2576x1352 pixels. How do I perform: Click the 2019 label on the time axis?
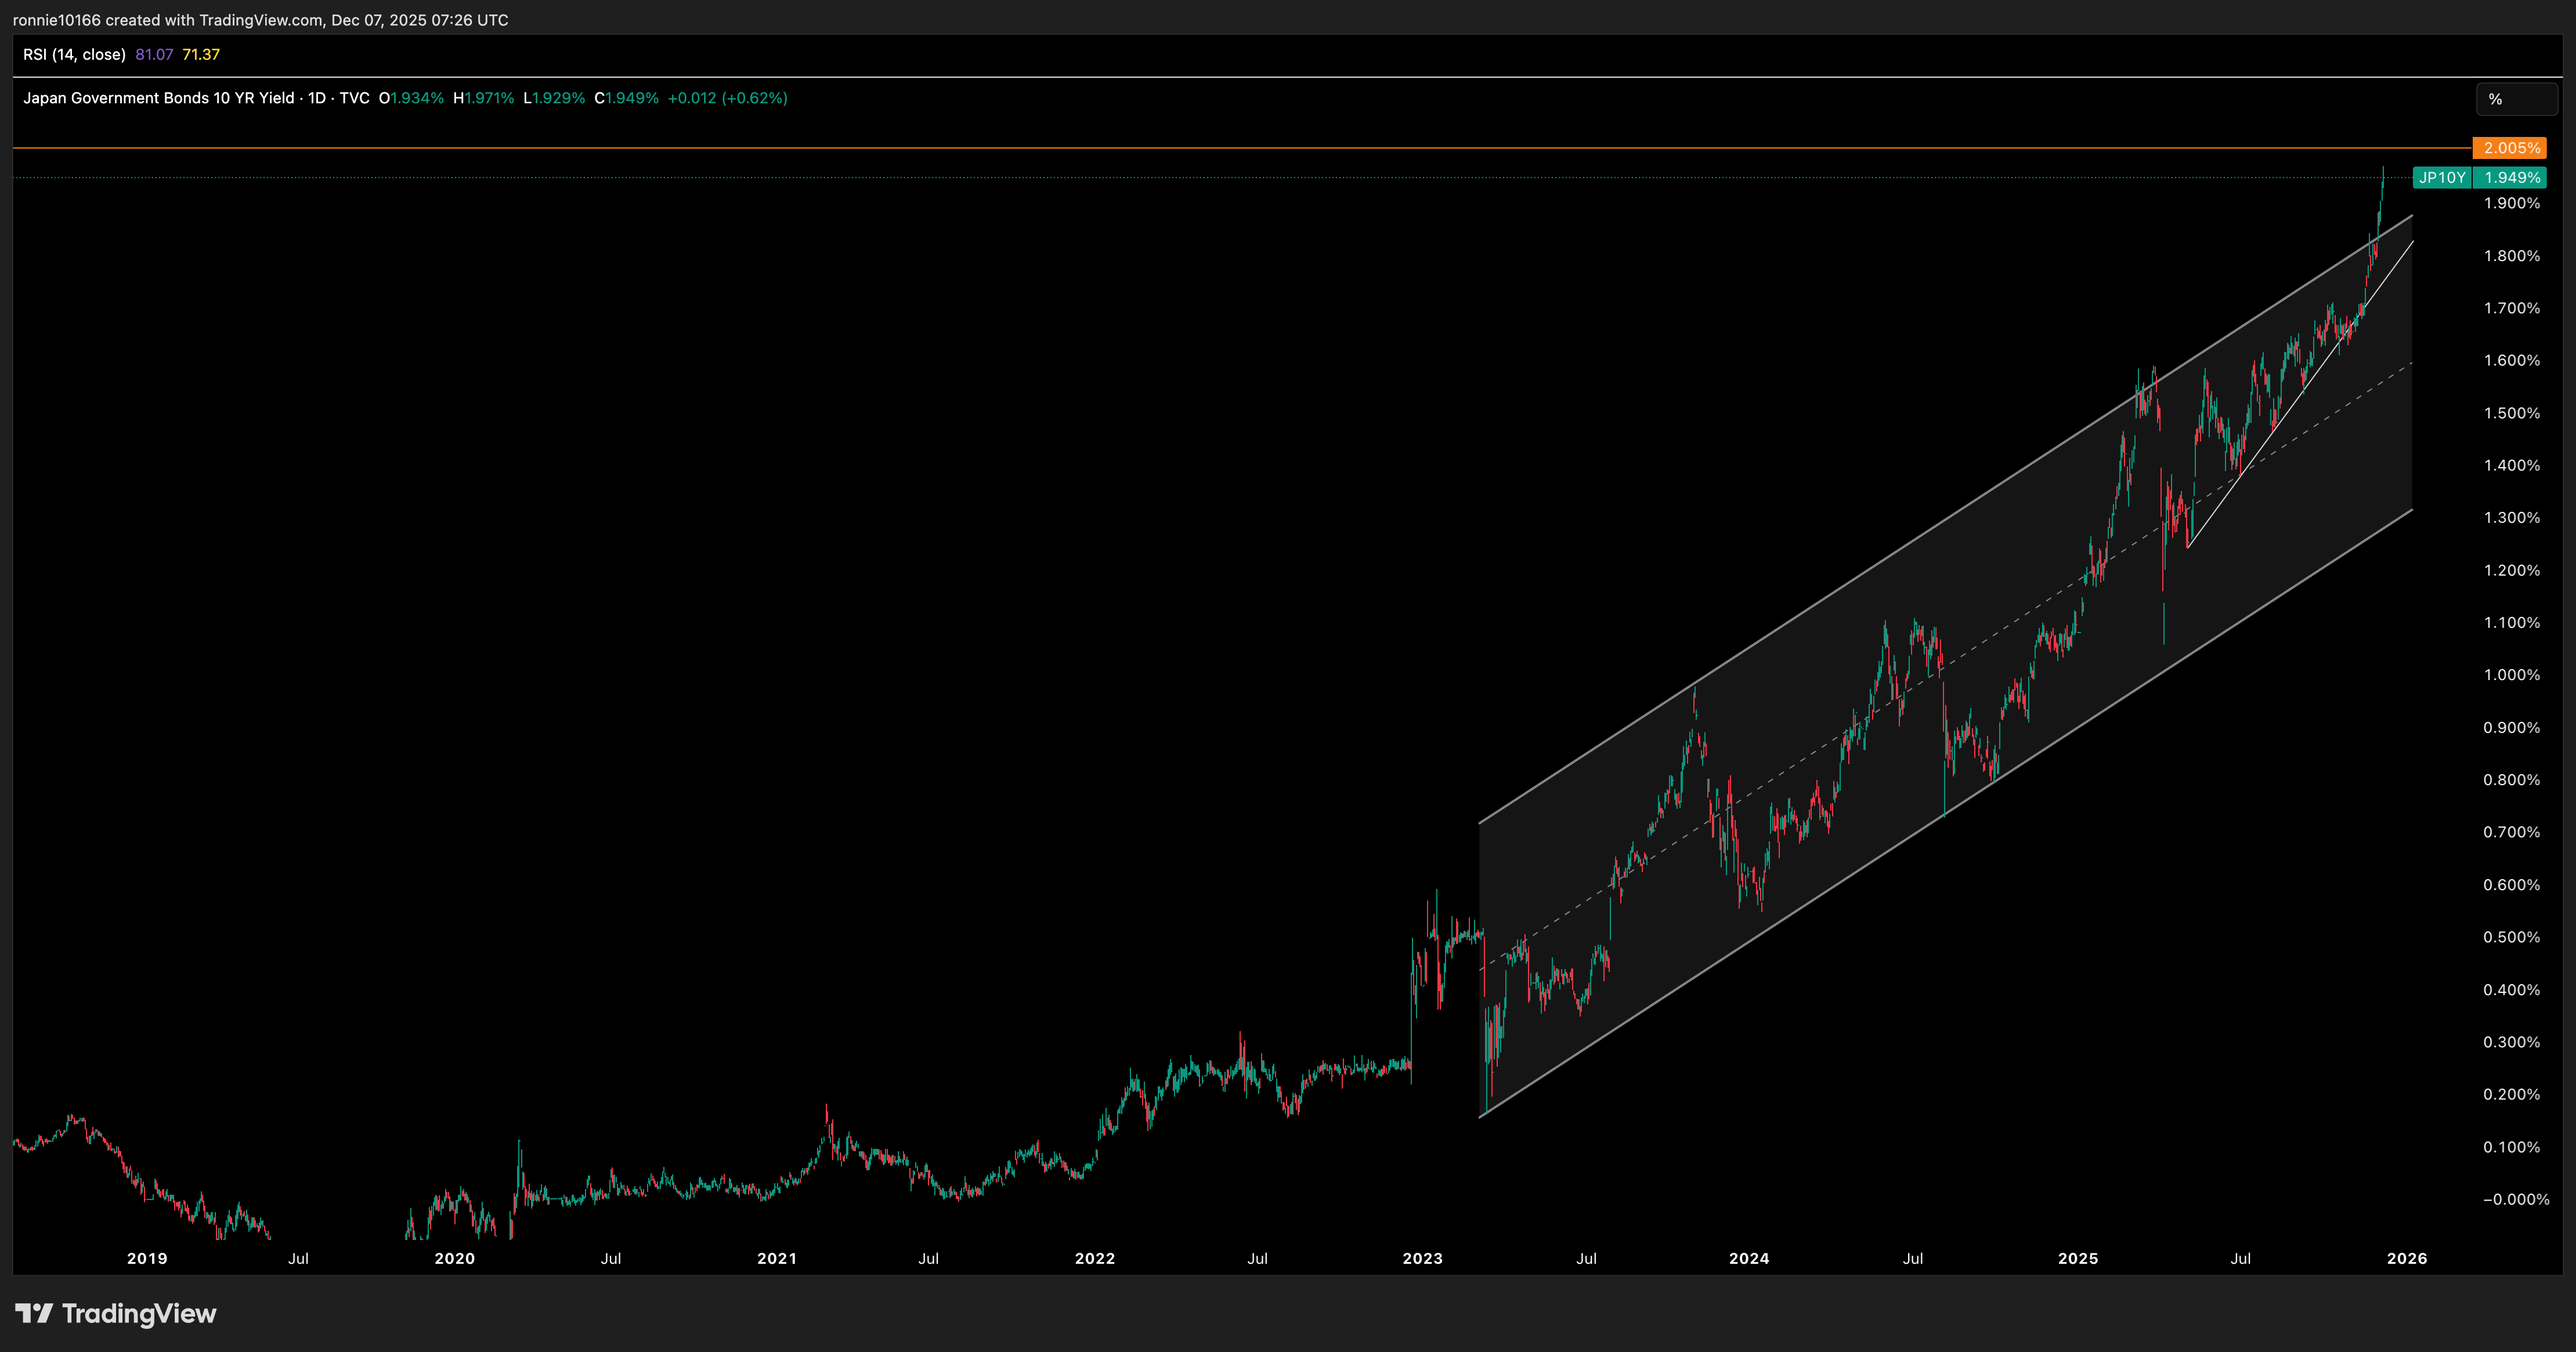tap(147, 1258)
